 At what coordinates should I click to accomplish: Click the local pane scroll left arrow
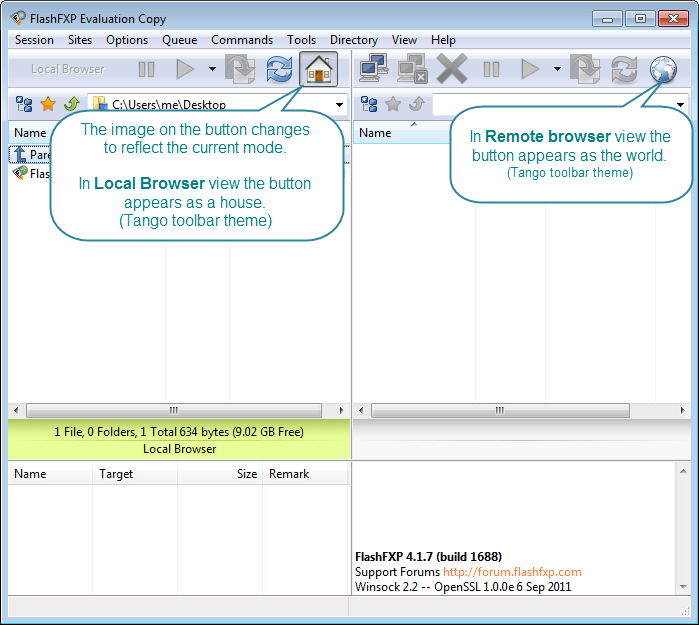16,410
